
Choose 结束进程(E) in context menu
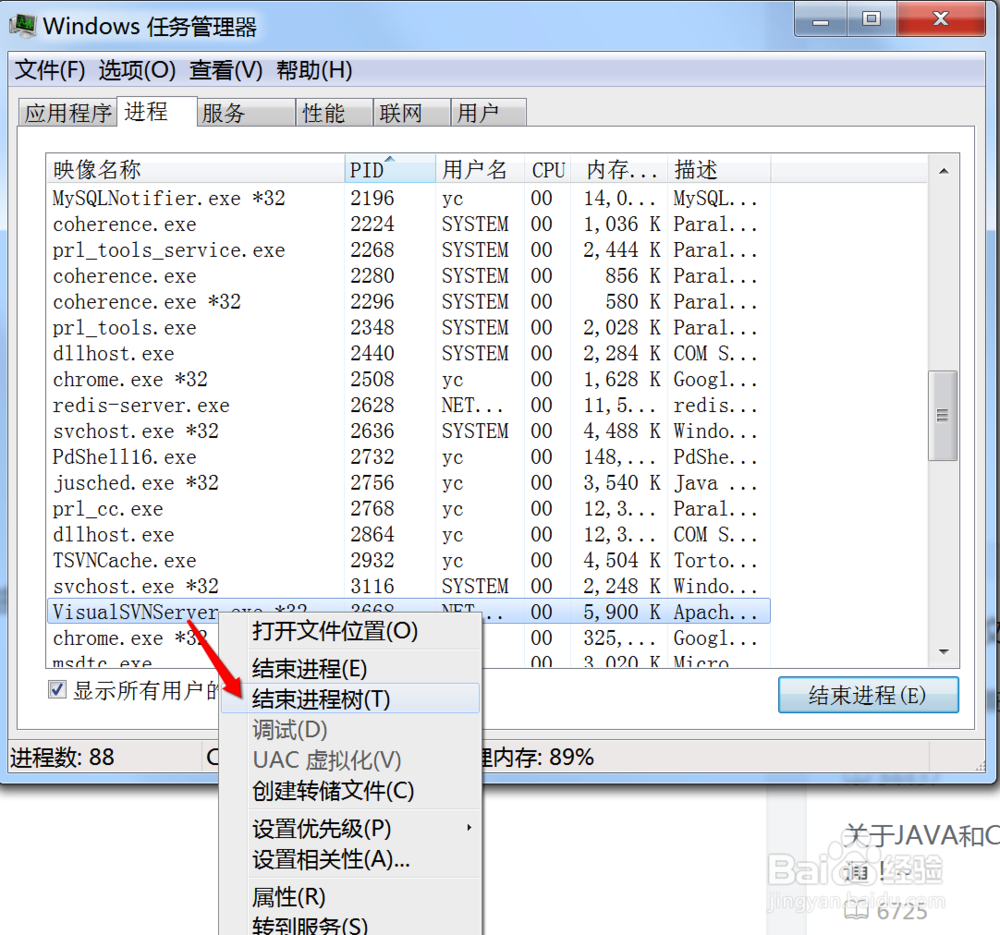pyautogui.click(x=350, y=668)
